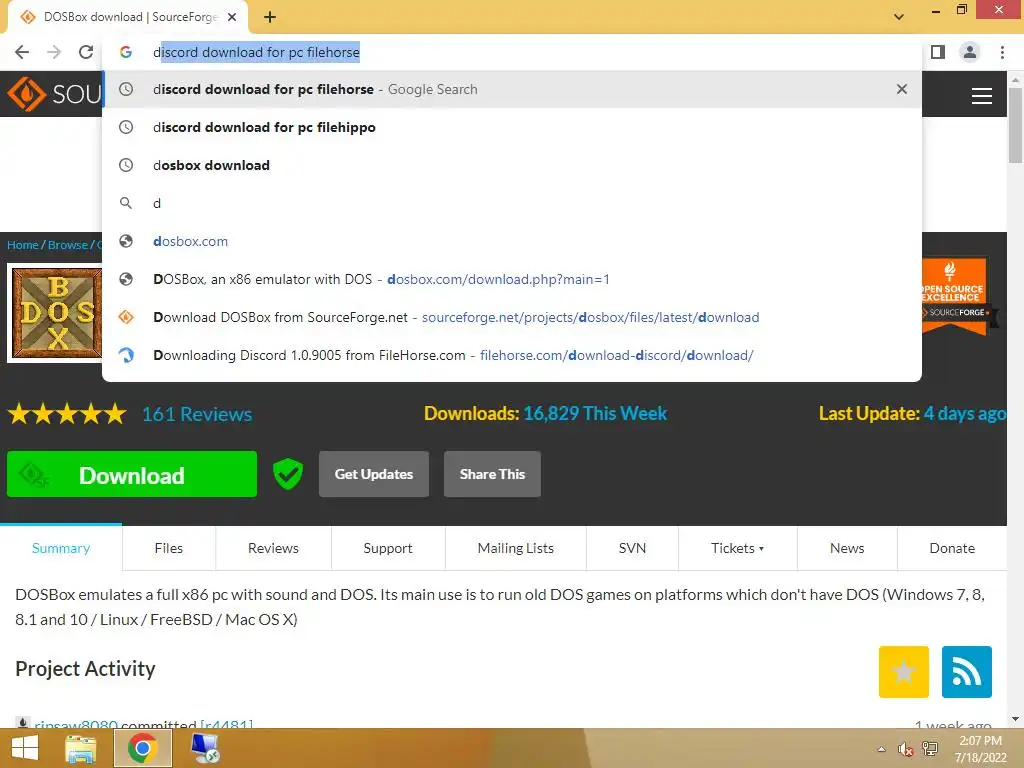Image resolution: width=1024 pixels, height=768 pixels.
Task: Open a new browser tab
Action: [x=270, y=17]
